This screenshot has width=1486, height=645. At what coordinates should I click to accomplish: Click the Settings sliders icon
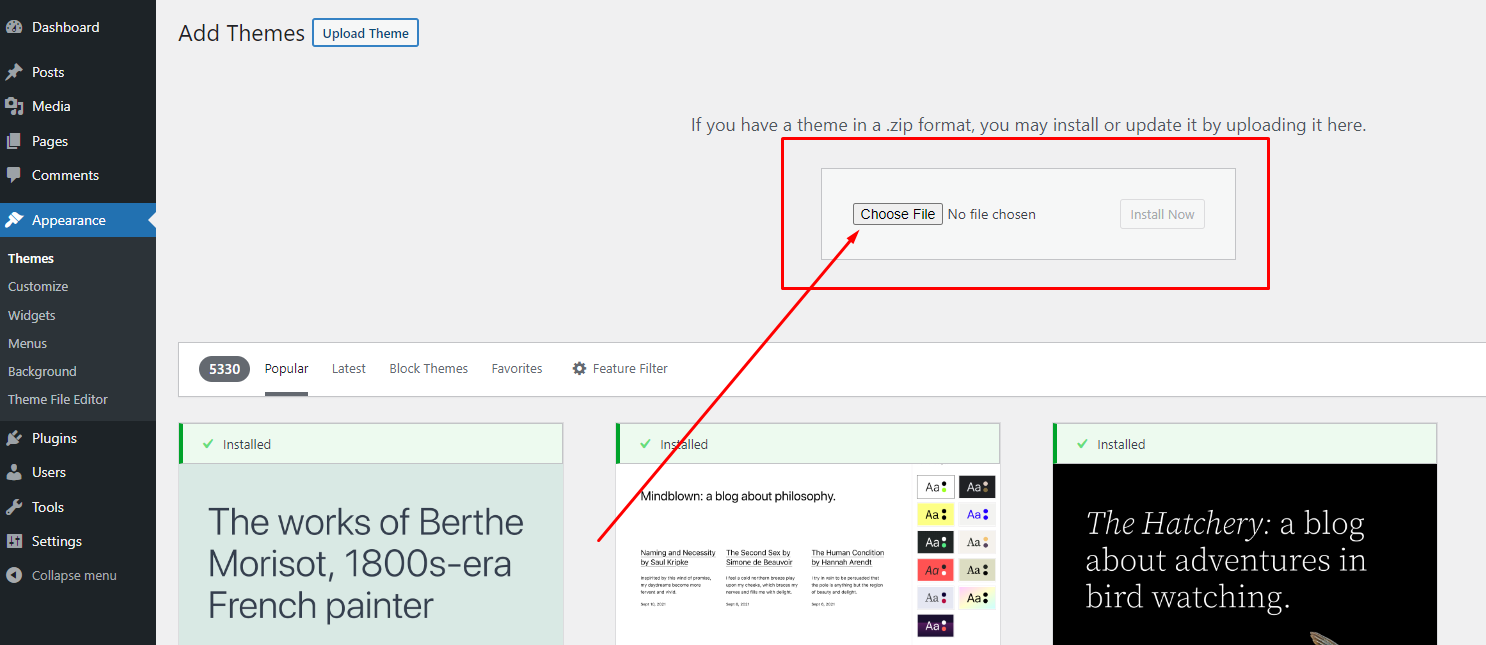(x=14, y=541)
